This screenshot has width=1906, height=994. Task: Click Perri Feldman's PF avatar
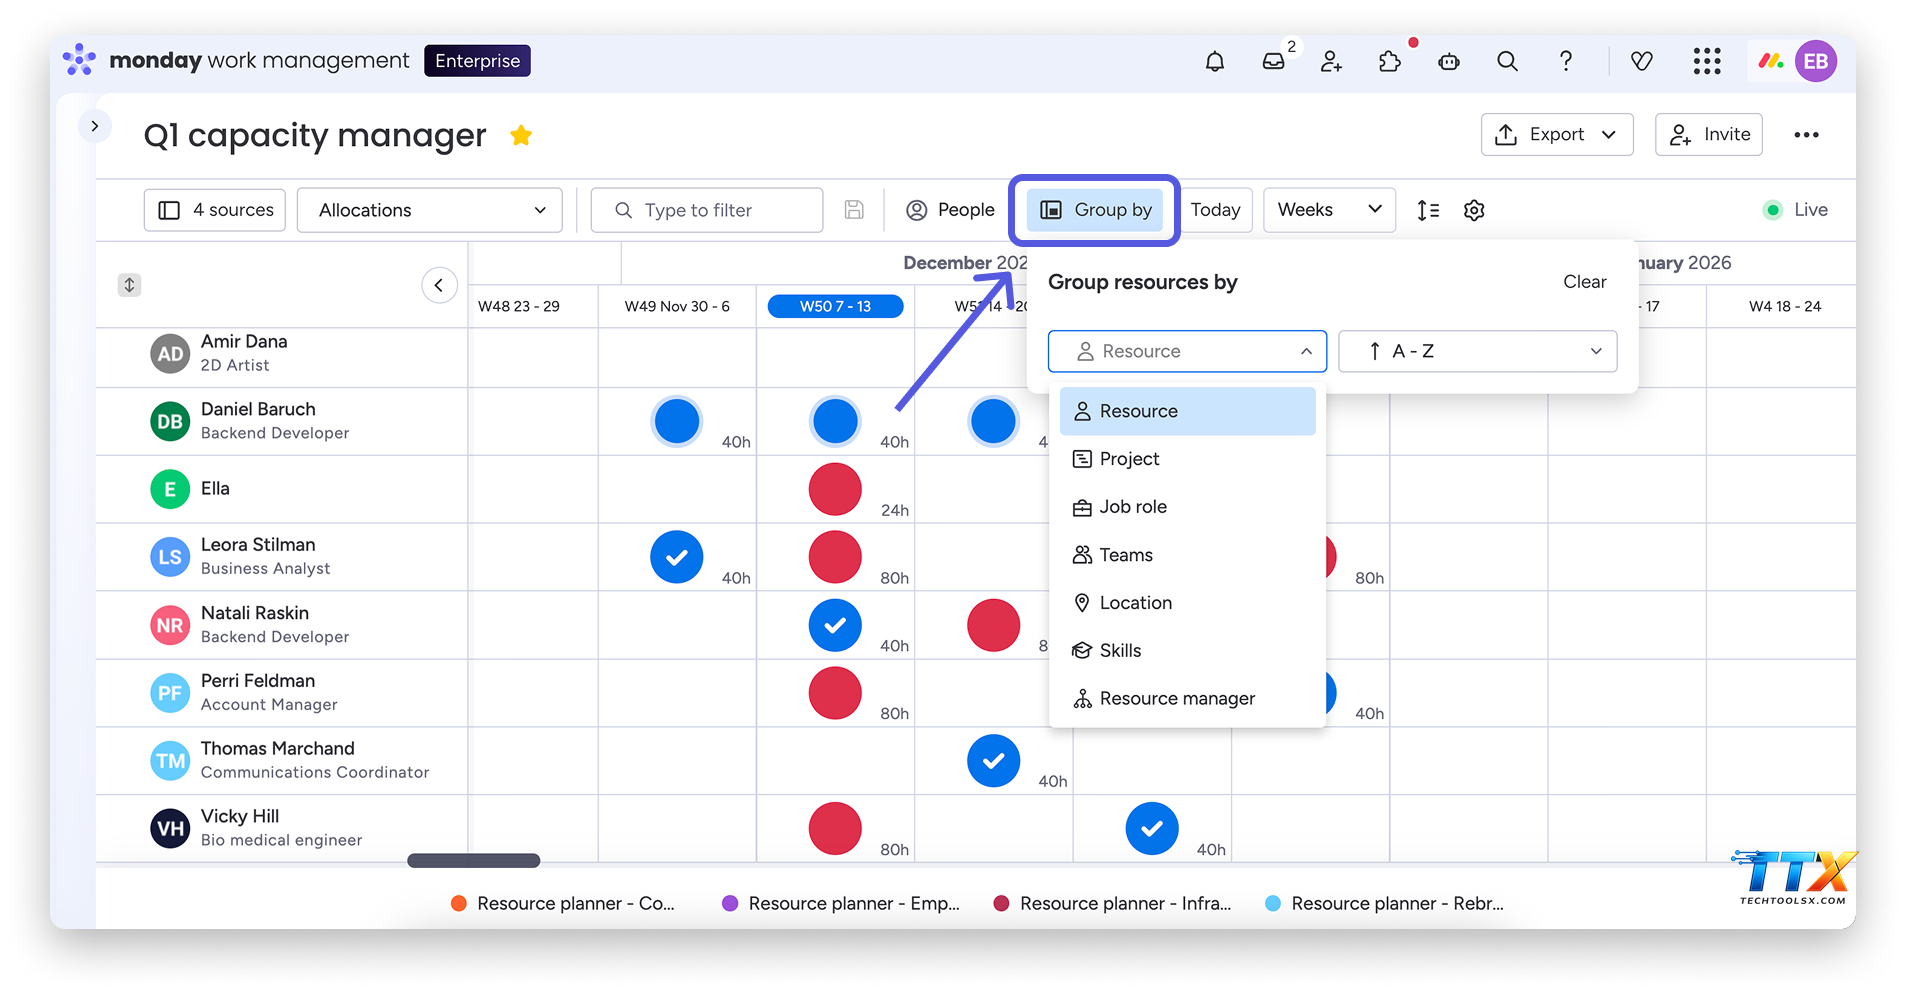(x=170, y=694)
